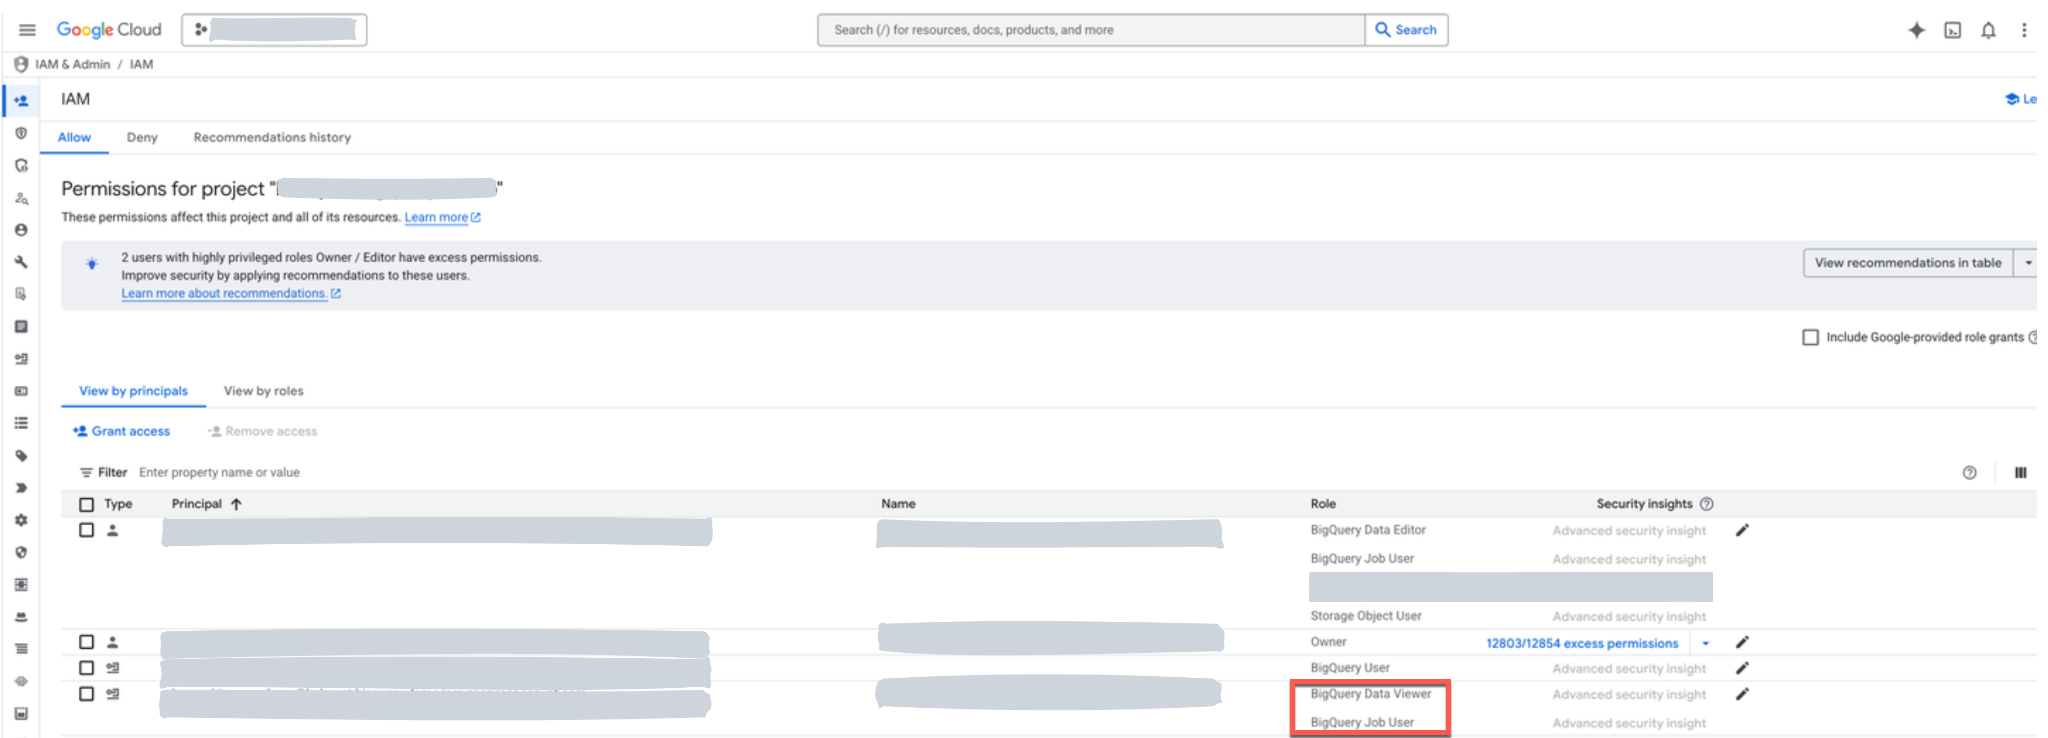Click the BigQuery User role text

(1350, 668)
